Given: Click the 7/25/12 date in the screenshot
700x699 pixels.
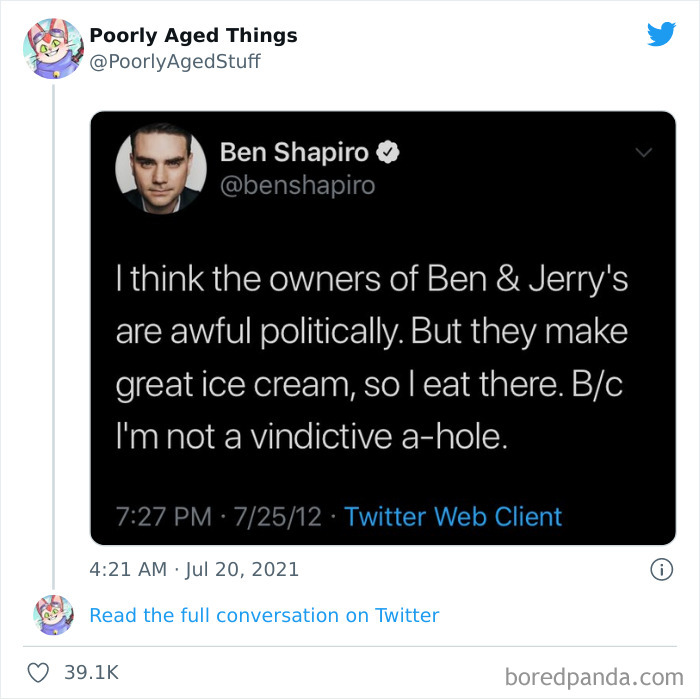Looking at the screenshot, I should (277, 516).
